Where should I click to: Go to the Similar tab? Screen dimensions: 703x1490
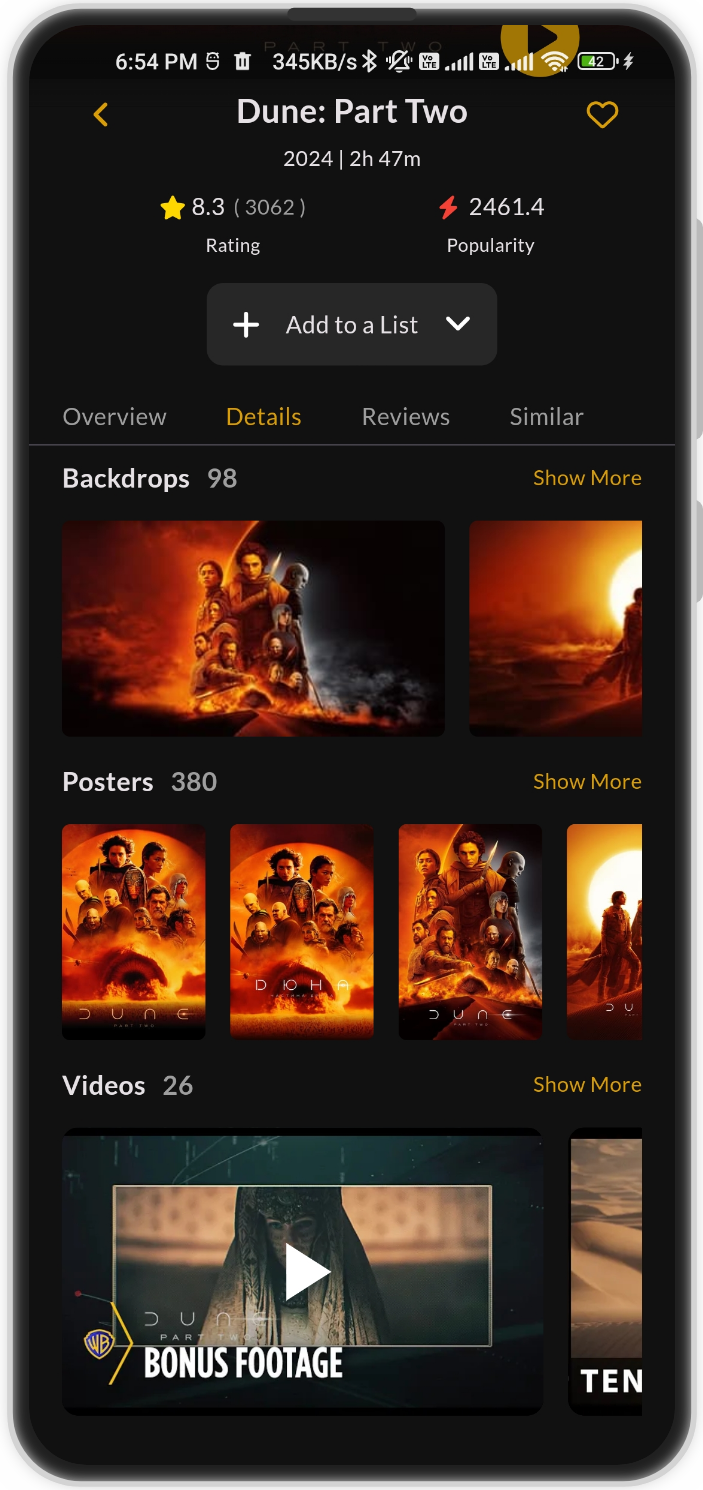547,417
